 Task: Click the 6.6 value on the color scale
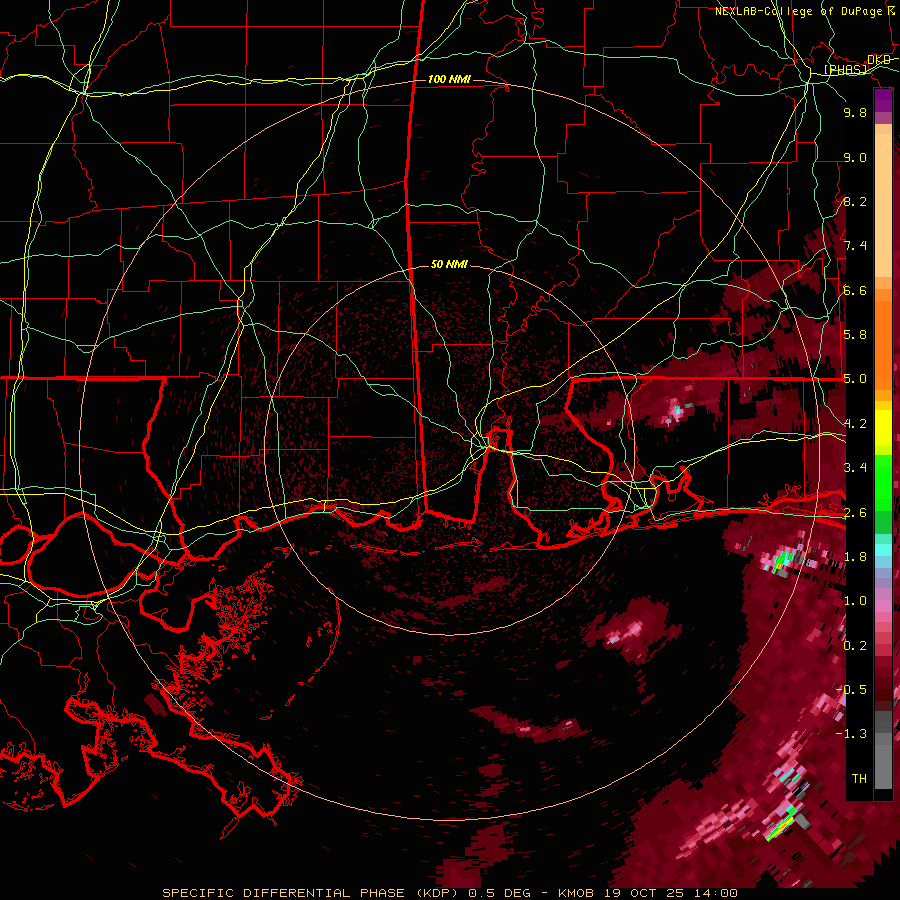pos(855,290)
